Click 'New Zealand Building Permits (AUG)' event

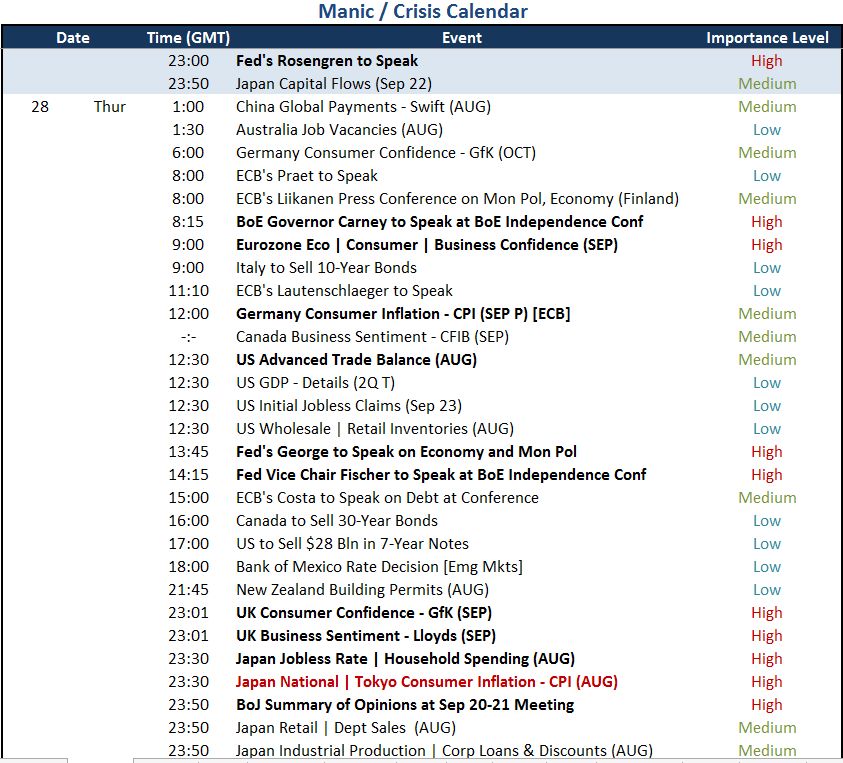coord(362,590)
